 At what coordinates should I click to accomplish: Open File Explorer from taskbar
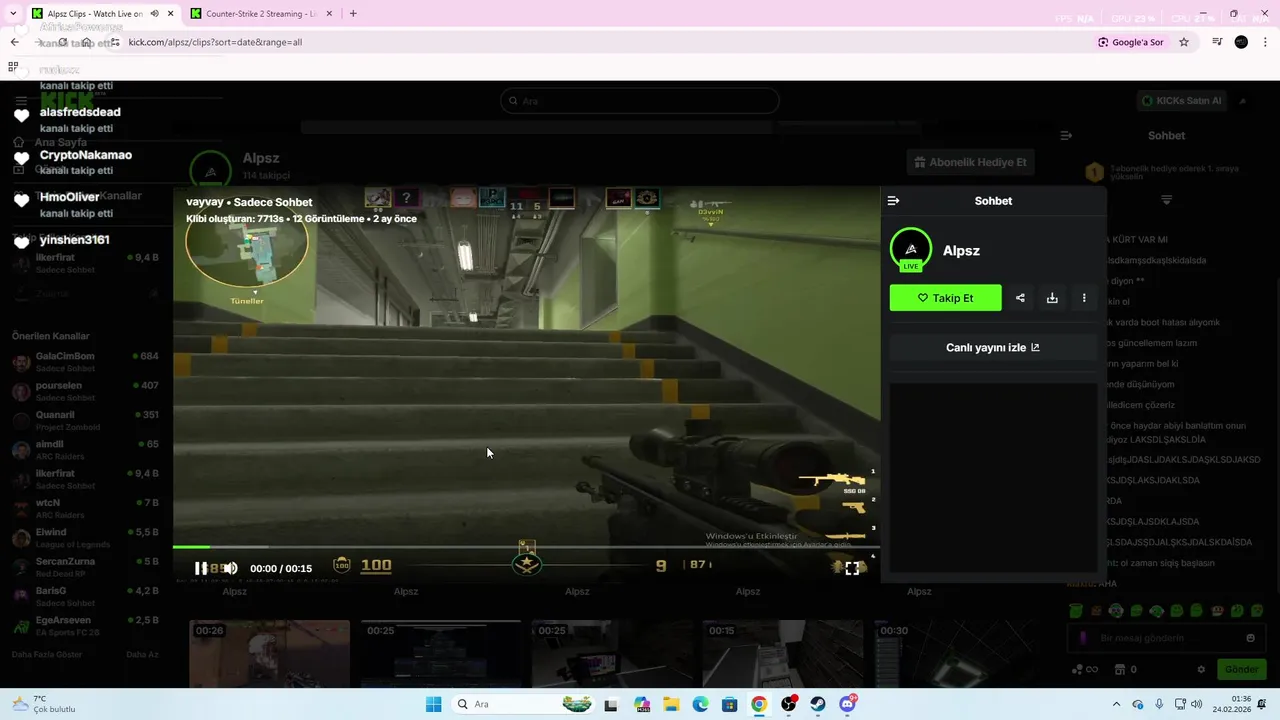(x=671, y=704)
